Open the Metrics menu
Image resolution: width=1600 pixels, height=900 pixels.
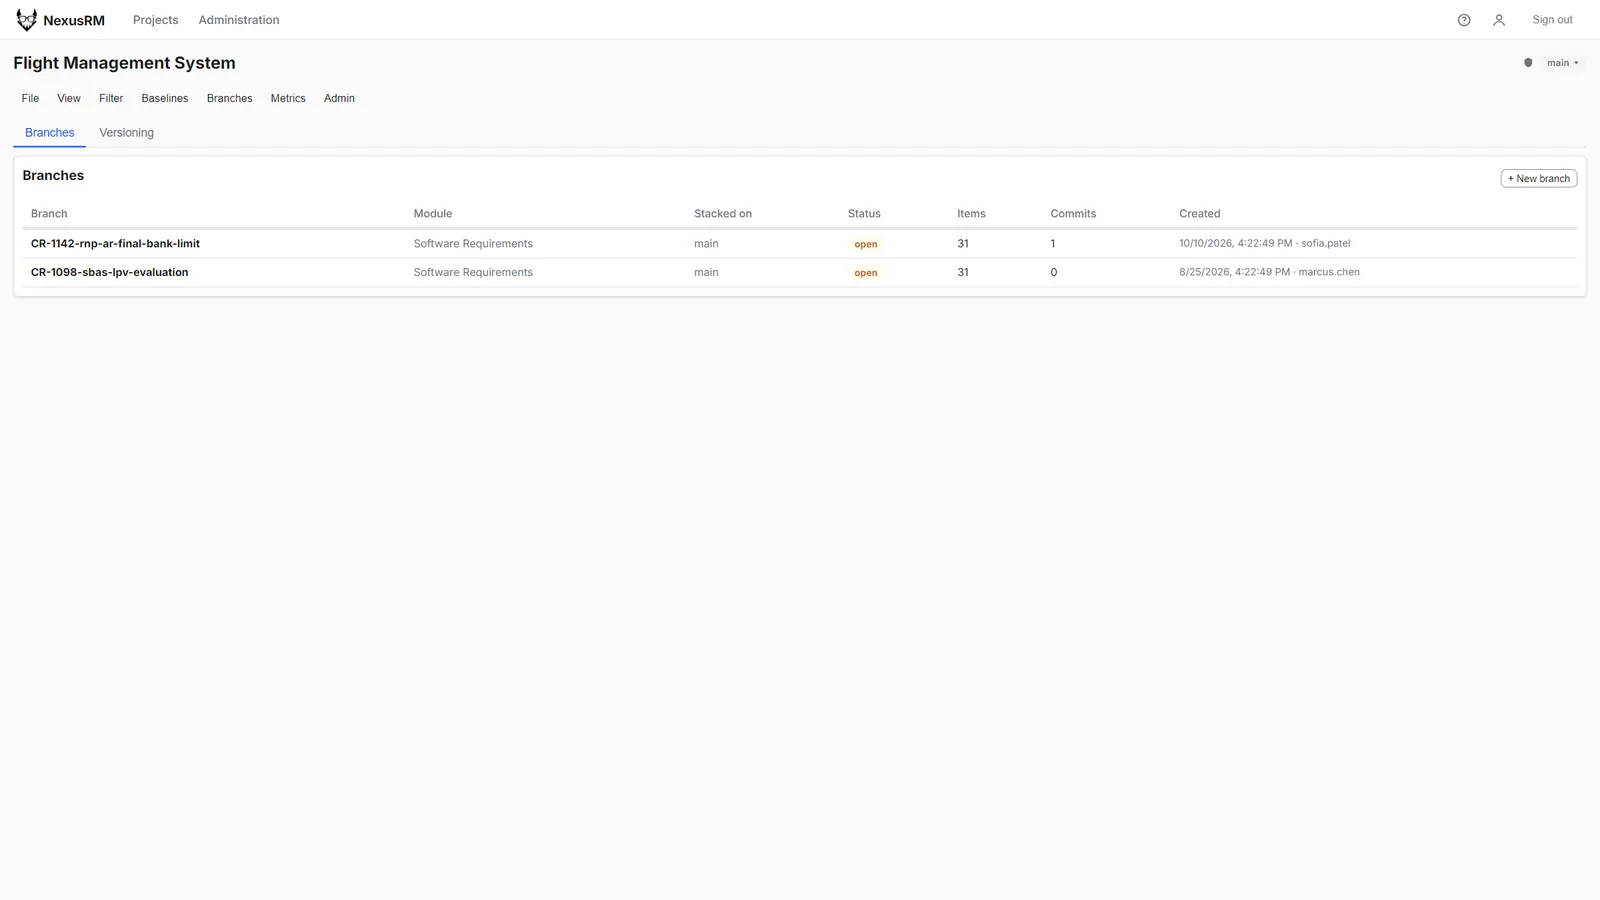[288, 98]
